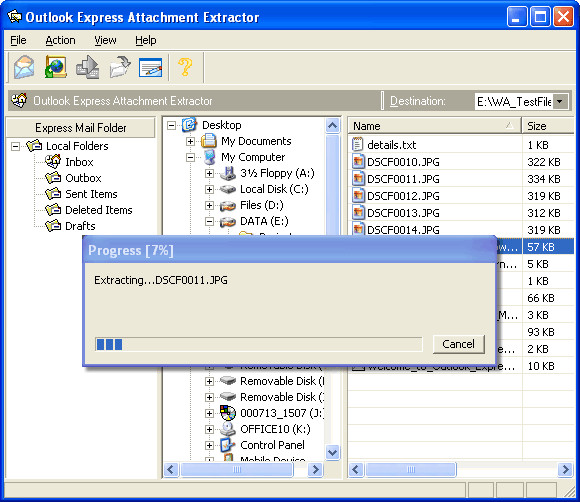Expand the 3½ Floppy (A:) node

(209, 173)
